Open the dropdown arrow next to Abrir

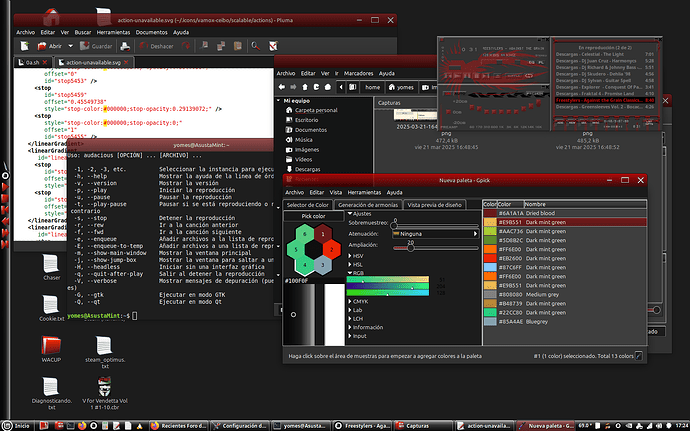[x=70, y=46]
